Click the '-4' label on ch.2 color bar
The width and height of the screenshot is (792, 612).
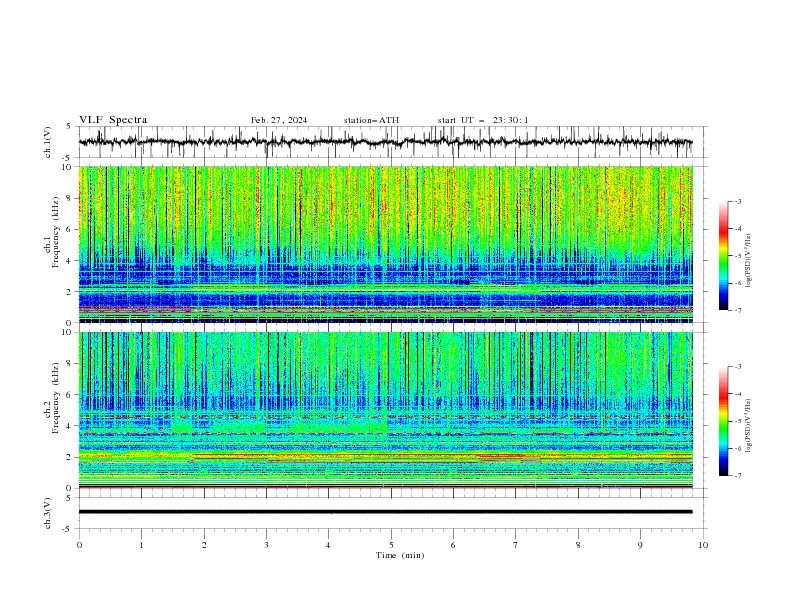738,394
